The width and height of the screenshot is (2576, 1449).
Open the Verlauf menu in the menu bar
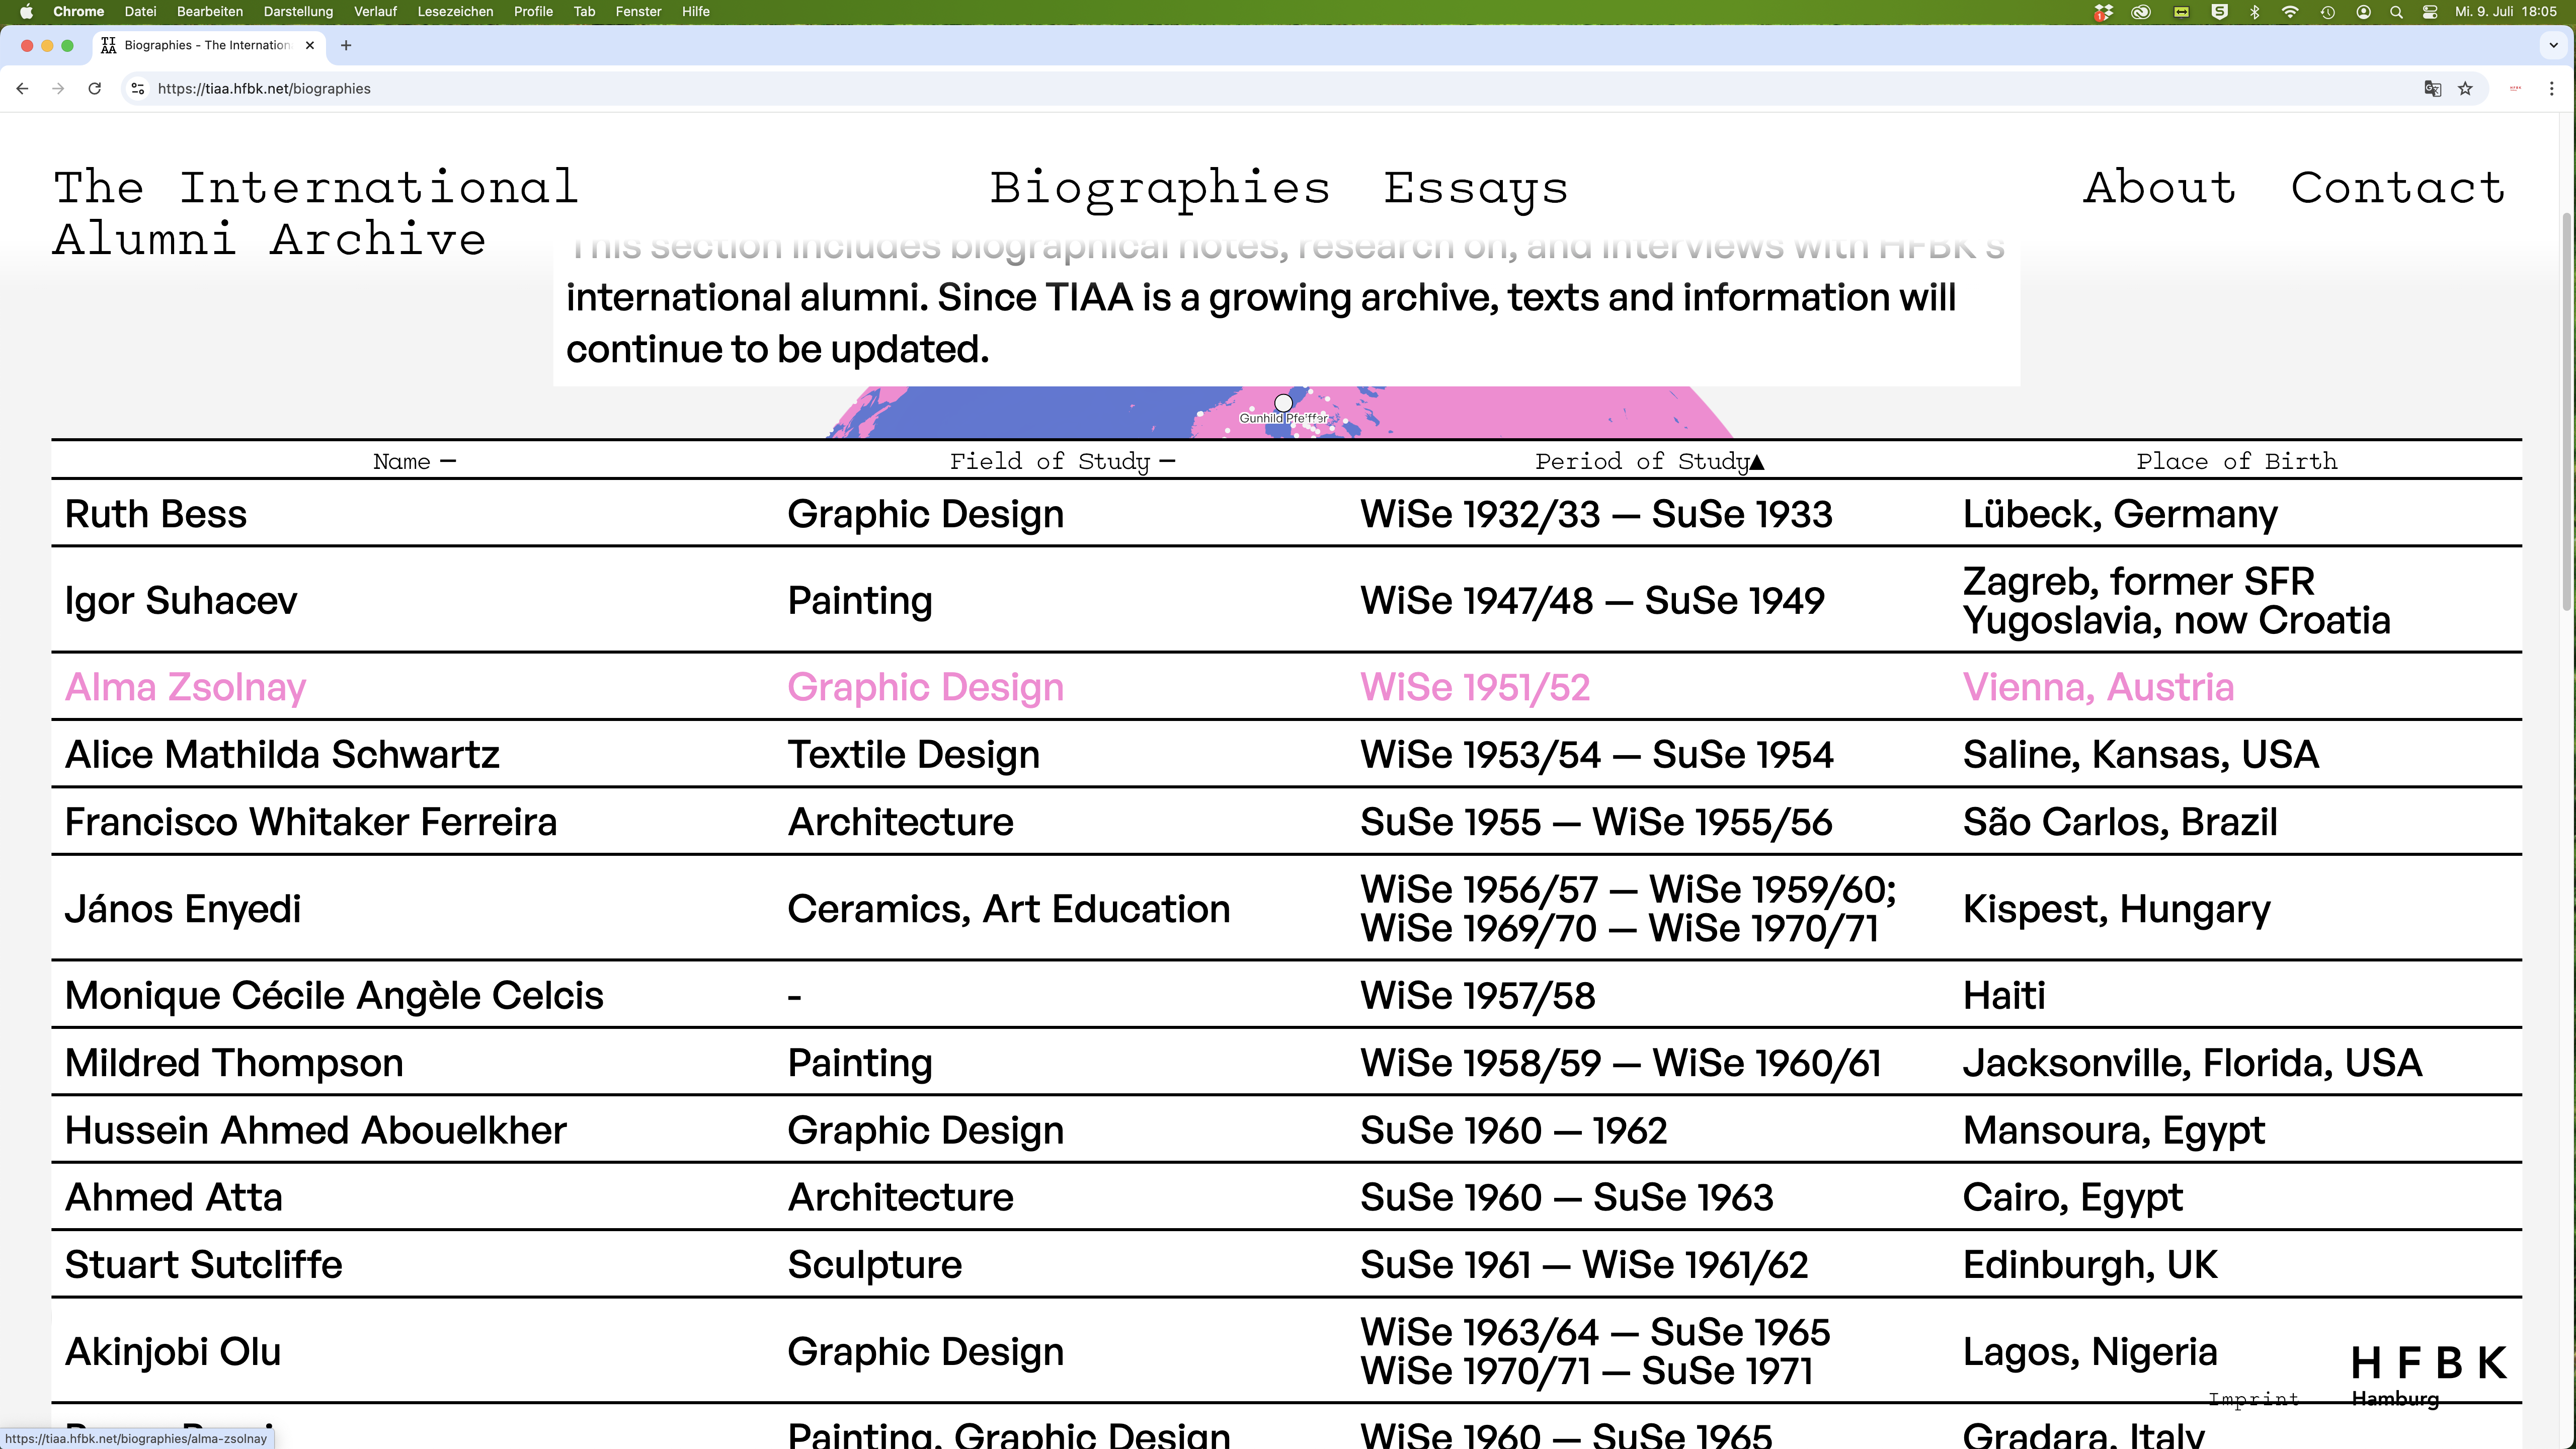coord(376,11)
